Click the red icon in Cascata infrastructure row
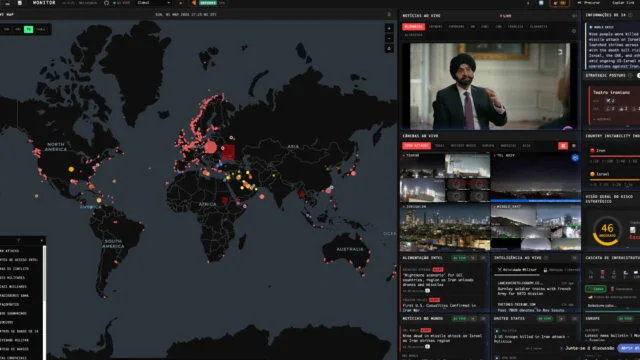This screenshot has width=640, height=360. (x=602, y=272)
